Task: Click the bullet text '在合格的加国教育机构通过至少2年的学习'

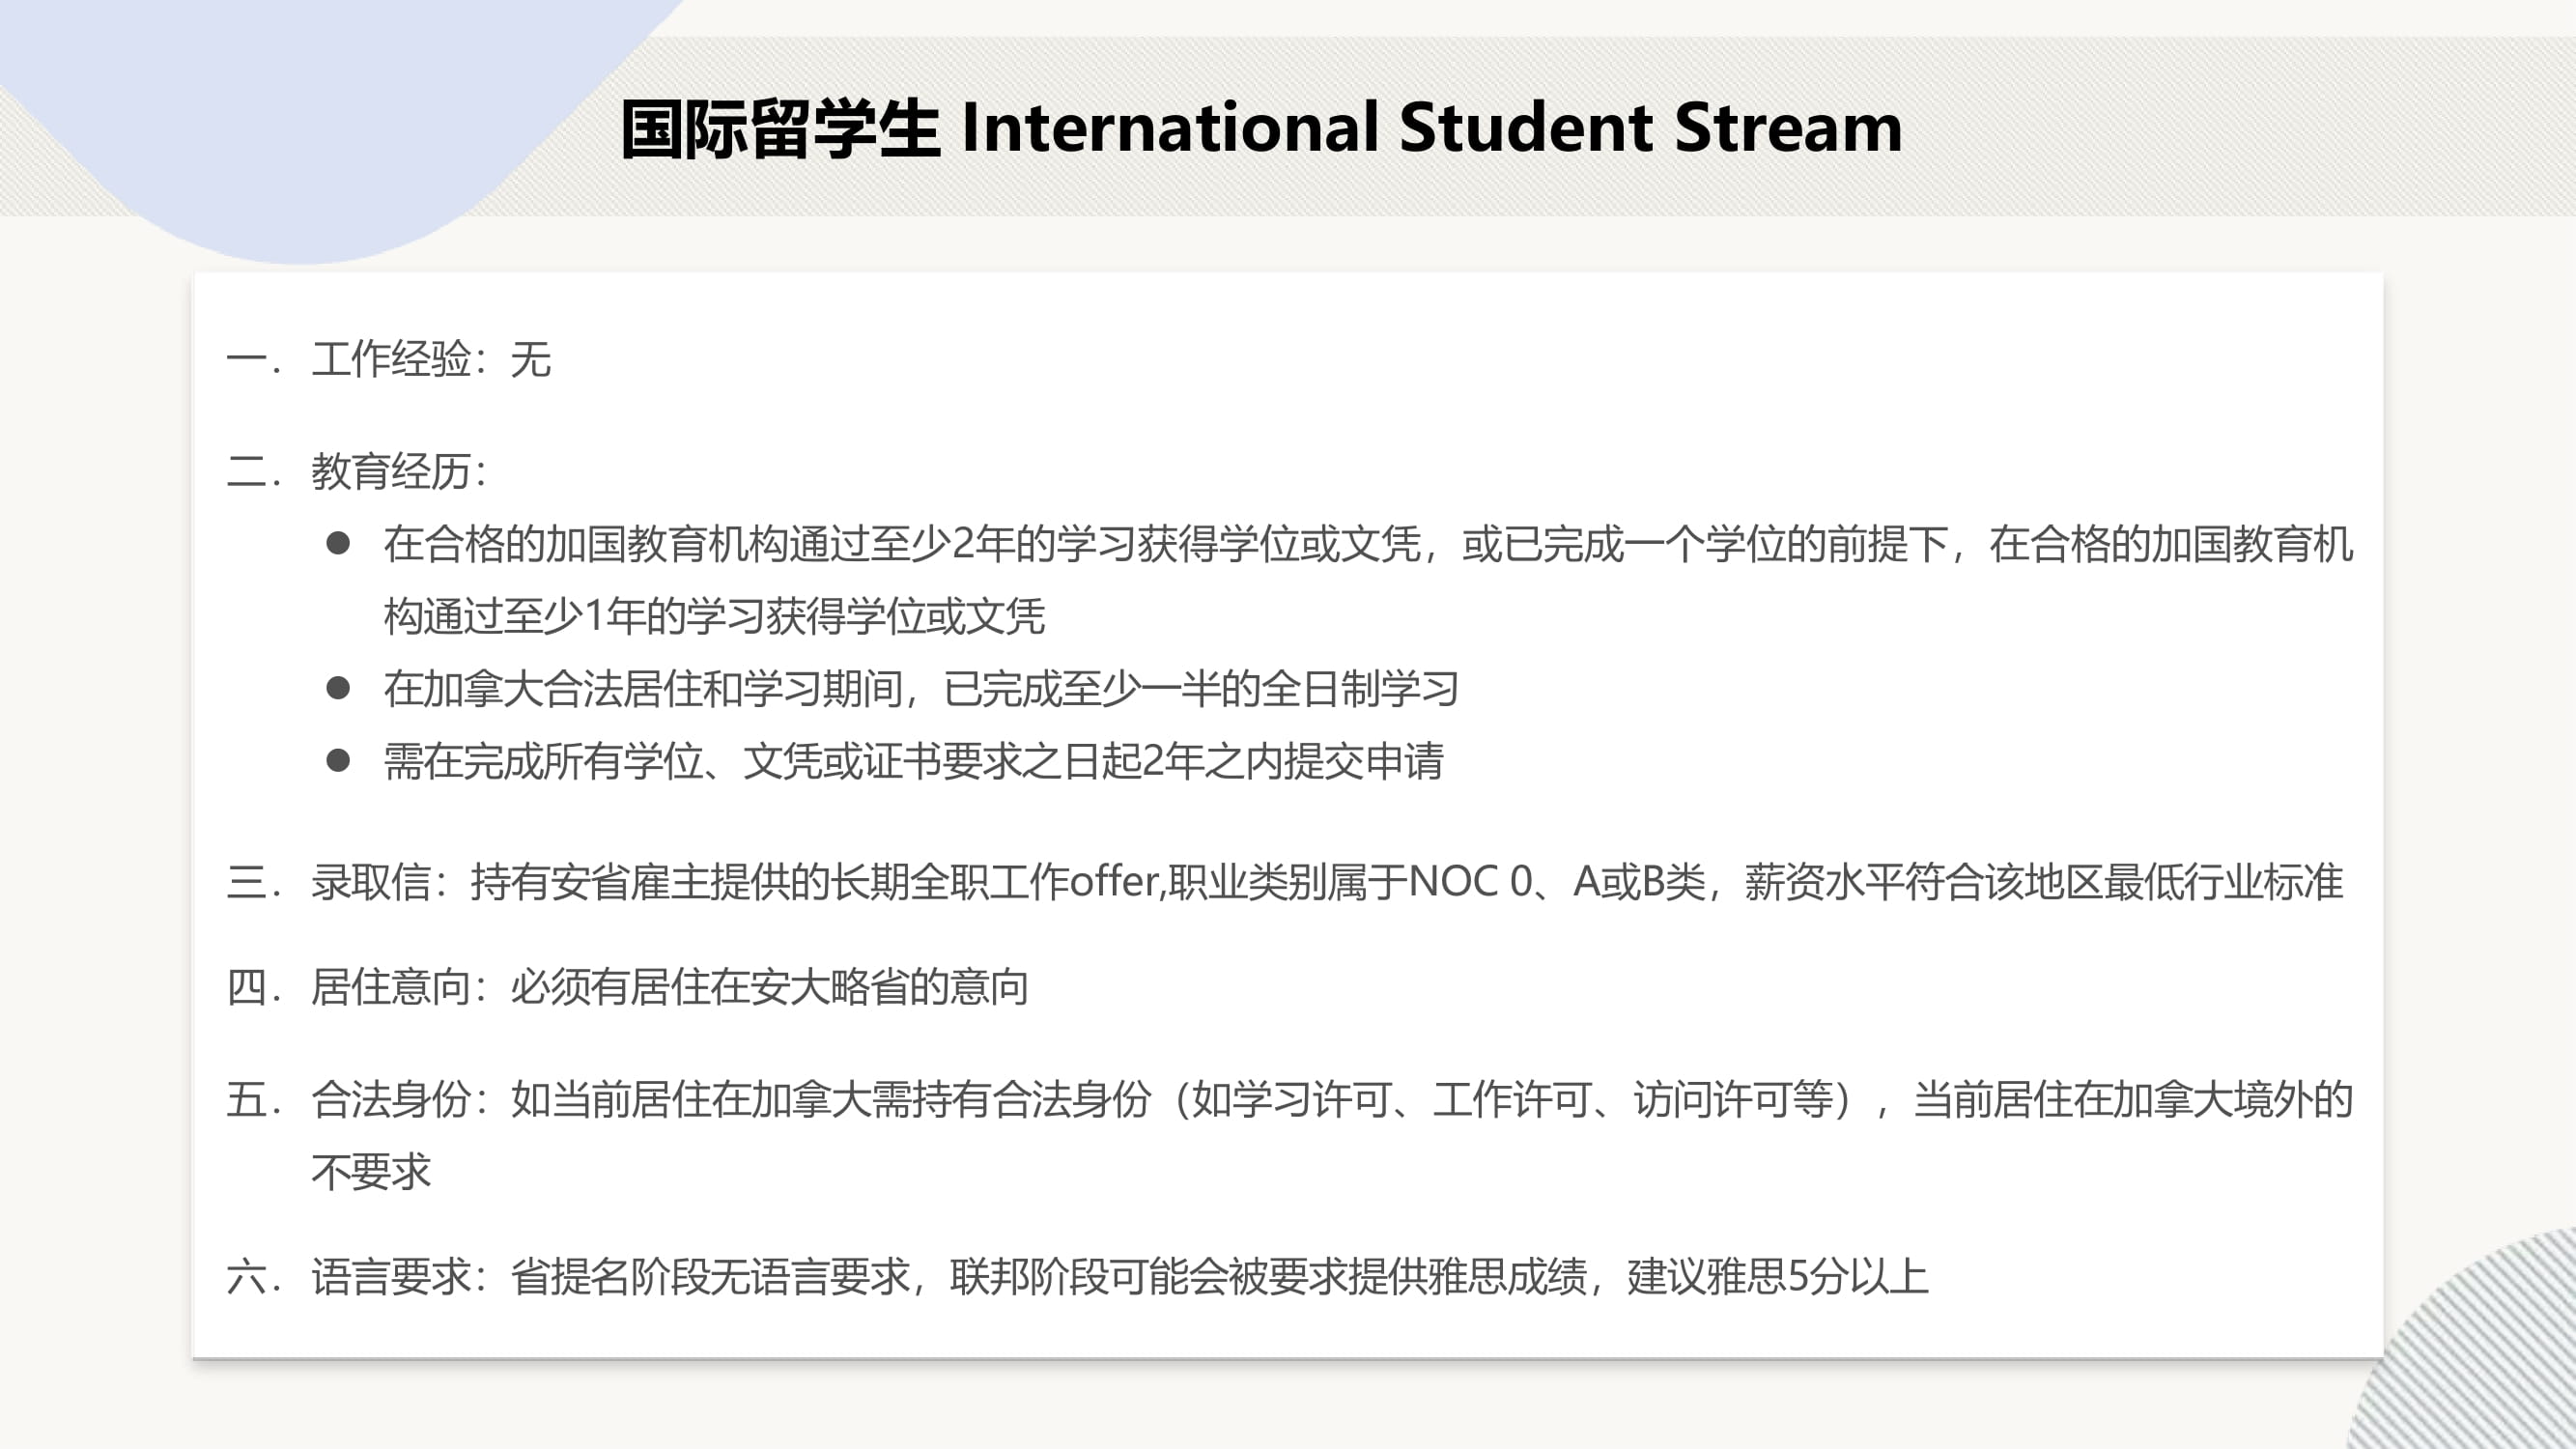Action: [x=759, y=544]
